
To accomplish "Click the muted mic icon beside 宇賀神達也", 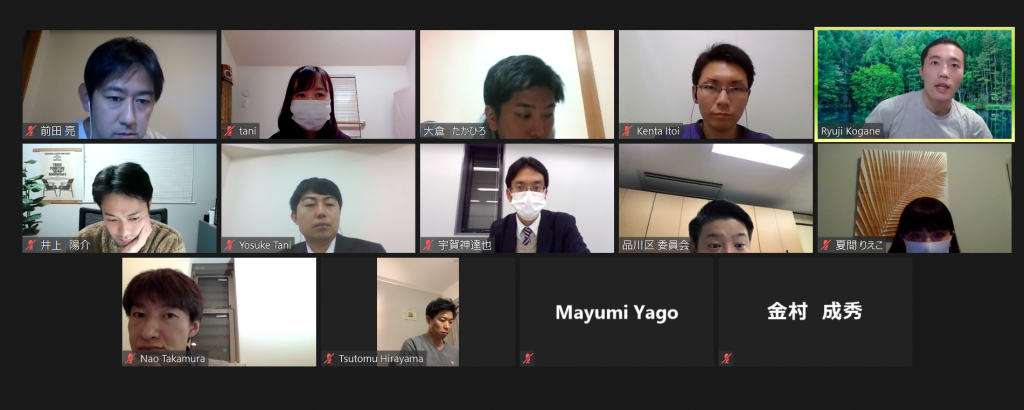I will click(428, 245).
